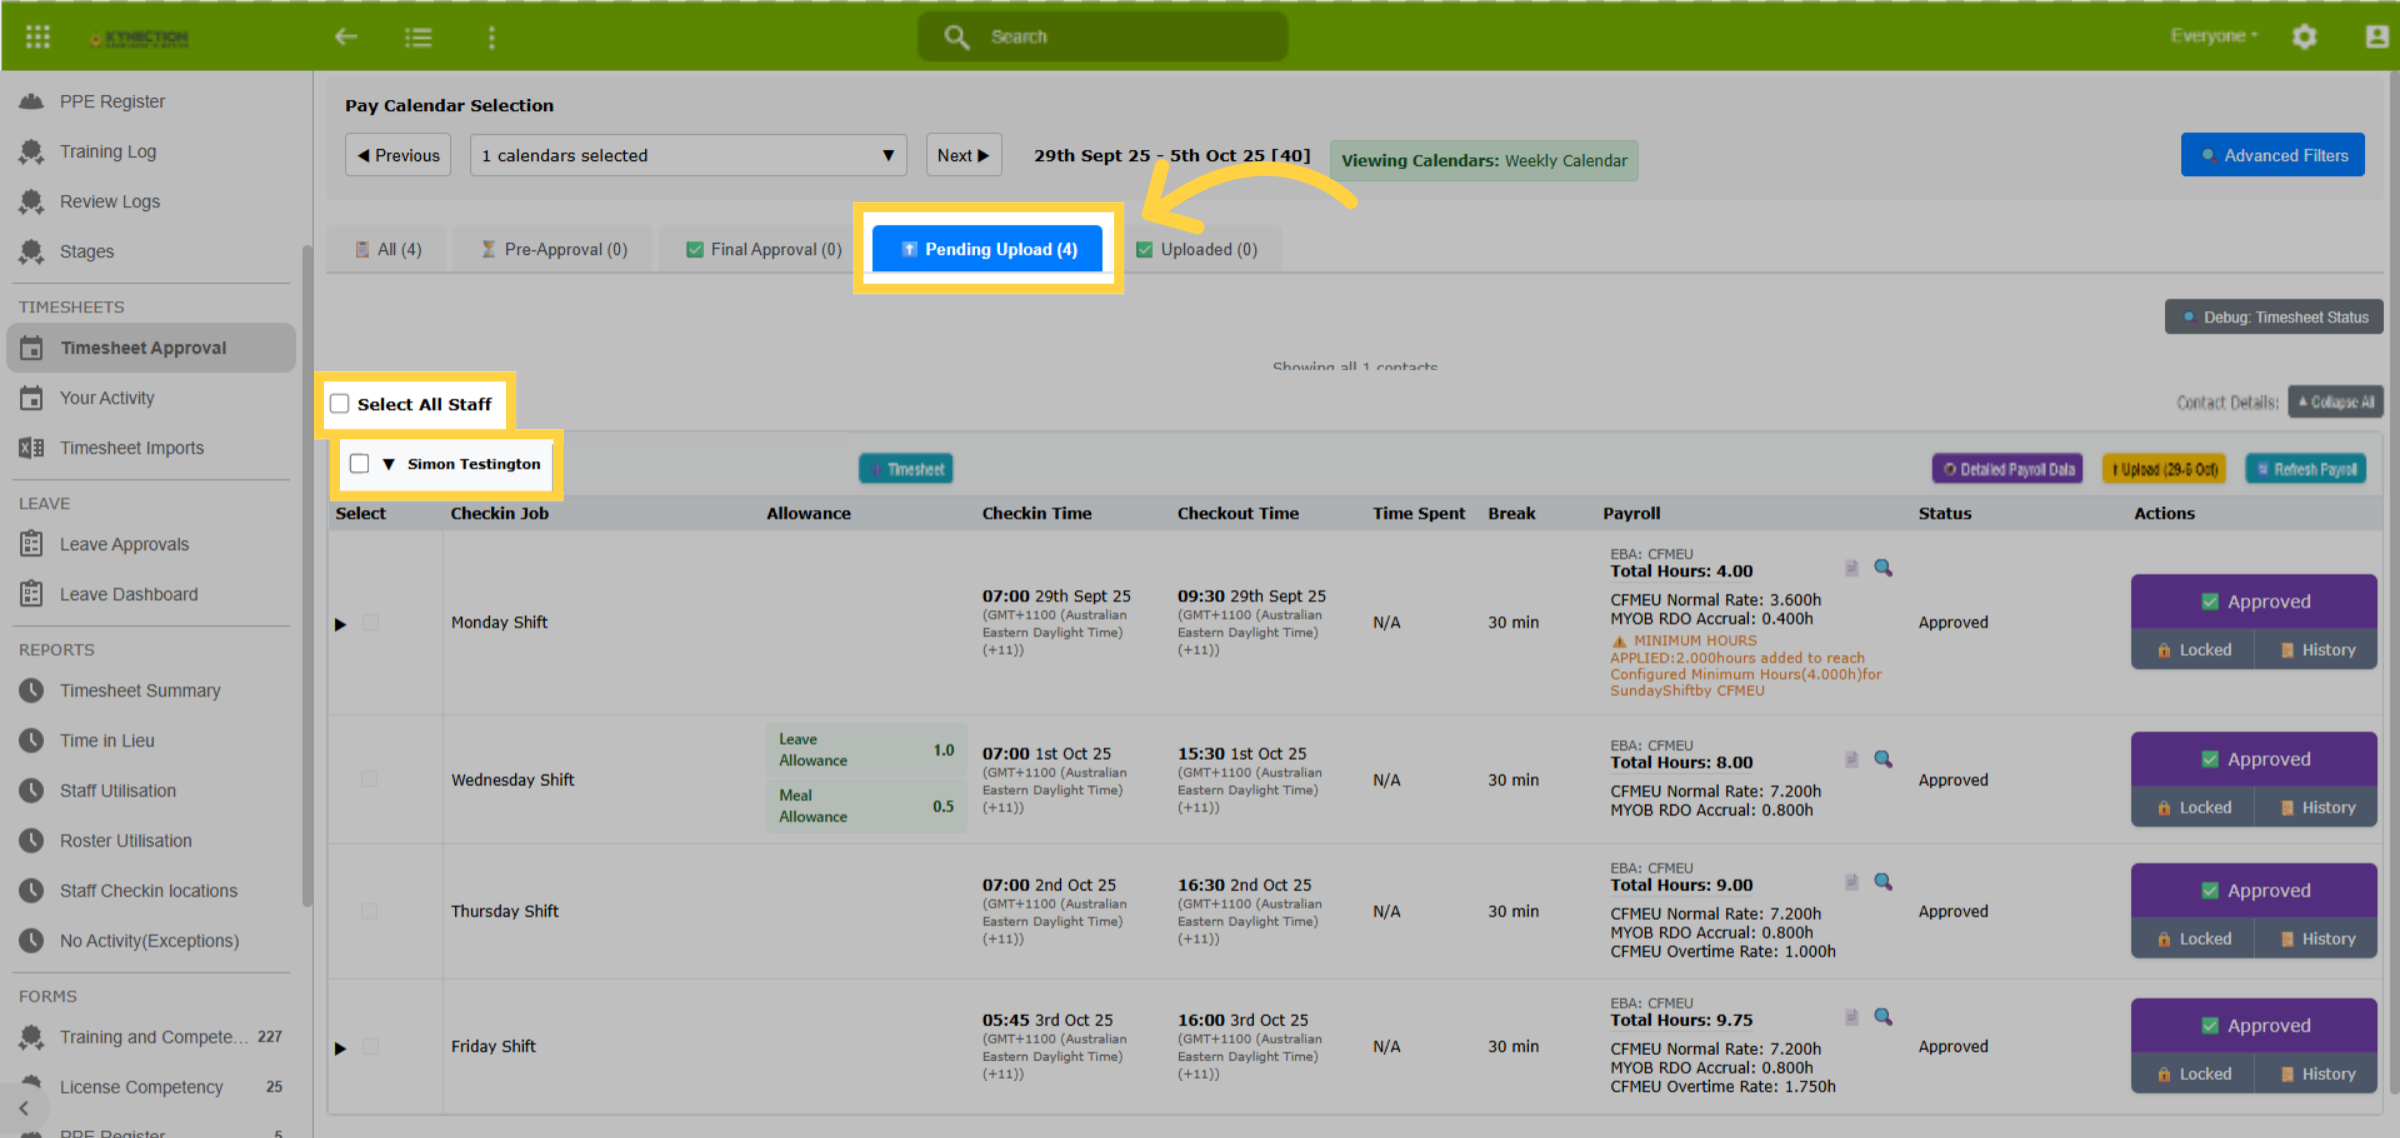Image resolution: width=2400 pixels, height=1138 pixels.
Task: Expand the Friday Shift row arrow
Action: [x=340, y=1048]
